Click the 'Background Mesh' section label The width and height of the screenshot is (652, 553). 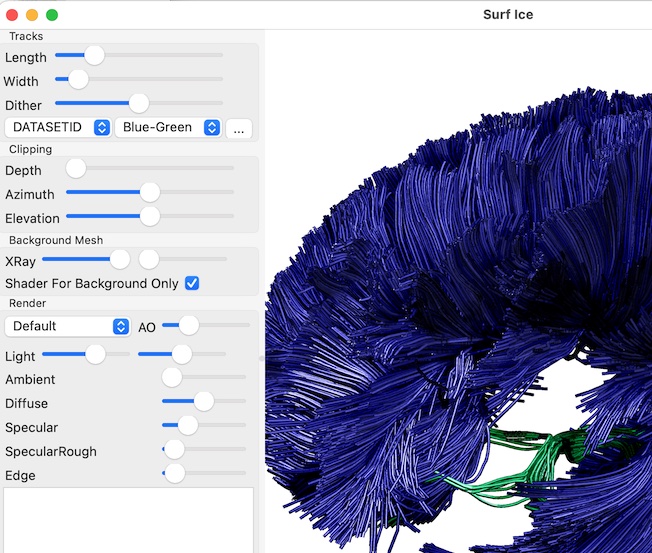(x=56, y=240)
